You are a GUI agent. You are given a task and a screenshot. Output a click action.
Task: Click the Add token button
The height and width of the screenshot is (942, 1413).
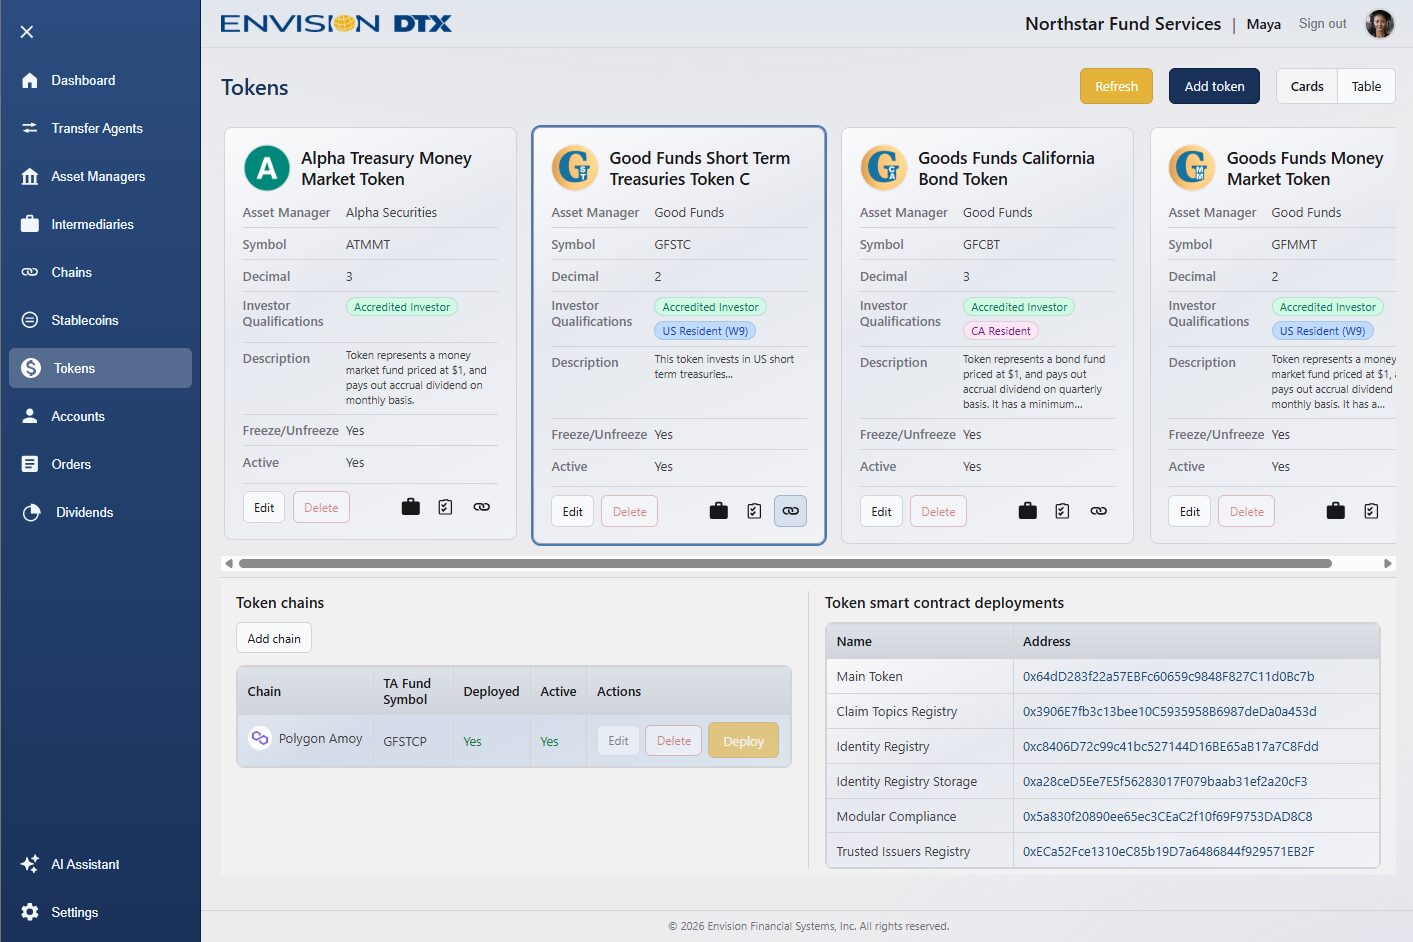[1214, 86]
